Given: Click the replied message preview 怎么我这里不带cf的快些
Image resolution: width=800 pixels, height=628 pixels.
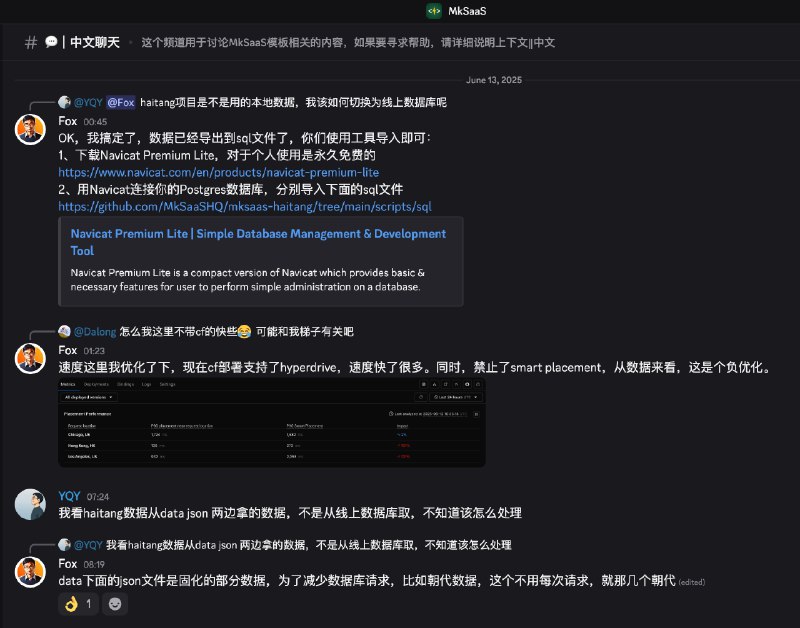Looking at the screenshot, I should click(x=236, y=332).
